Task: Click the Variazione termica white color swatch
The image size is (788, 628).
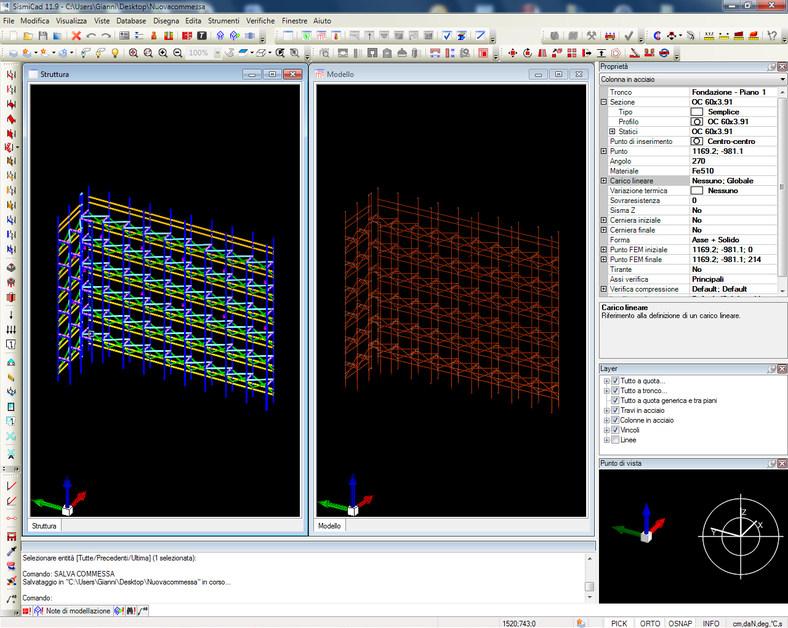Action: pyautogui.click(x=697, y=190)
